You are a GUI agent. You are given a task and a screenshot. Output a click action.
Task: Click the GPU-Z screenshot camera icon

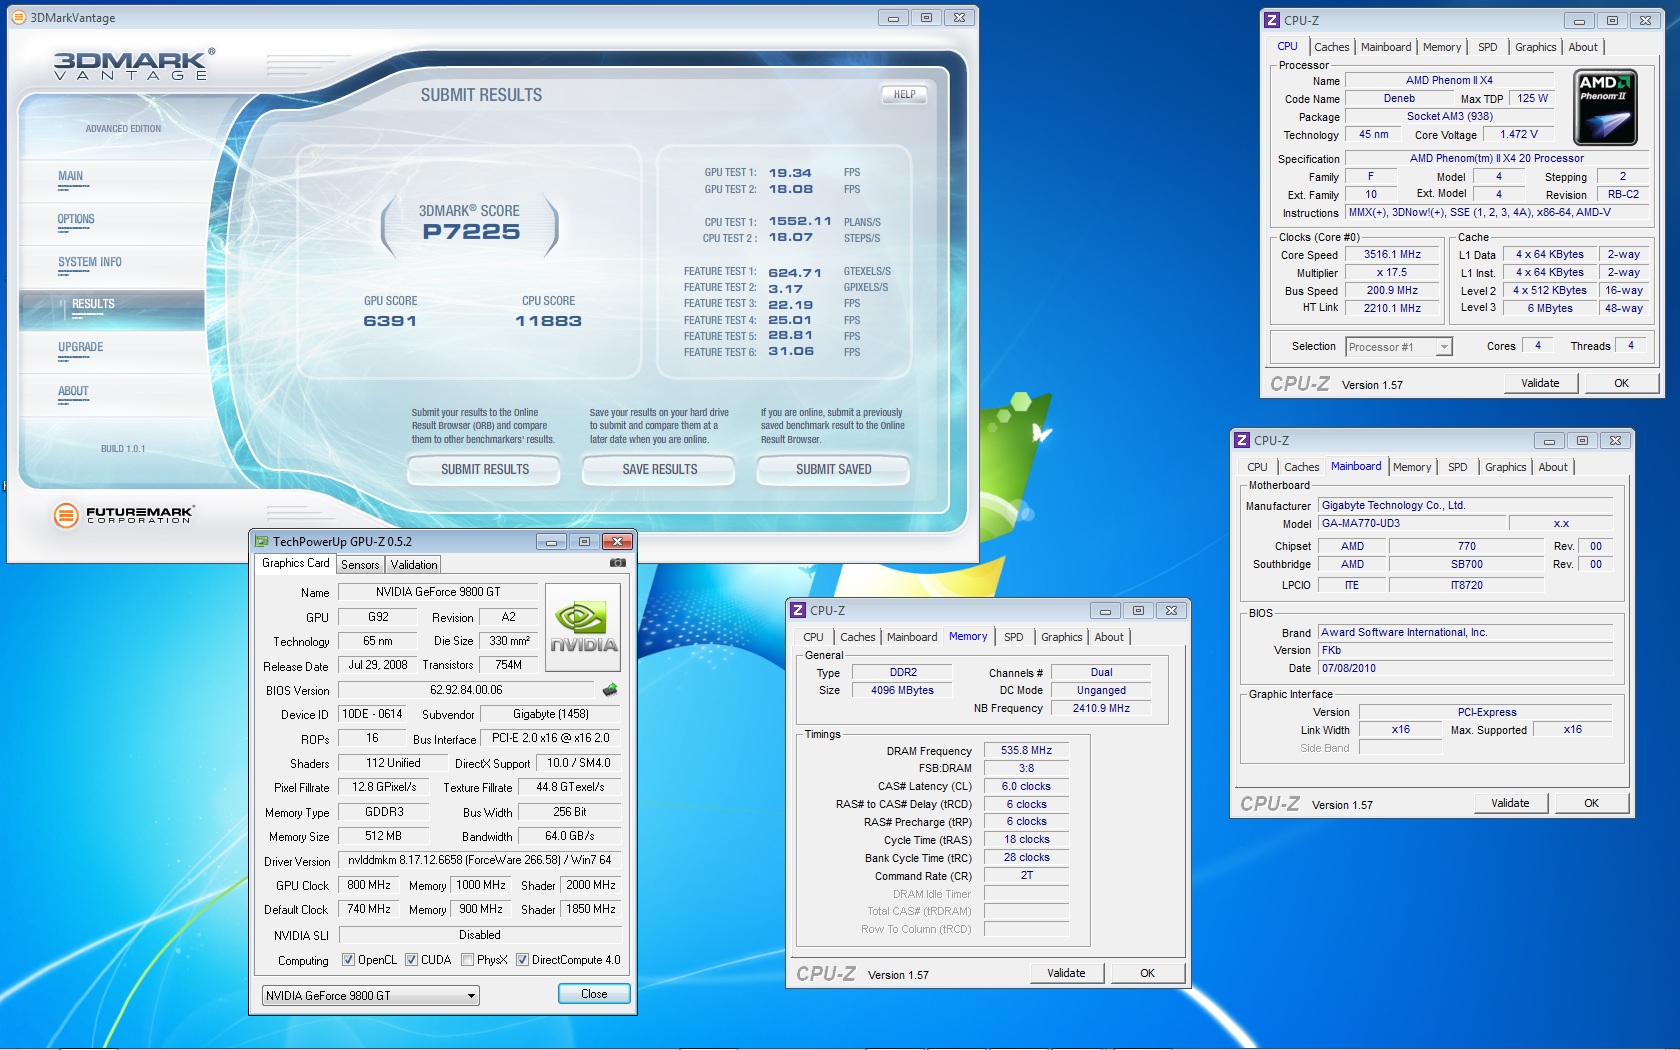(618, 563)
